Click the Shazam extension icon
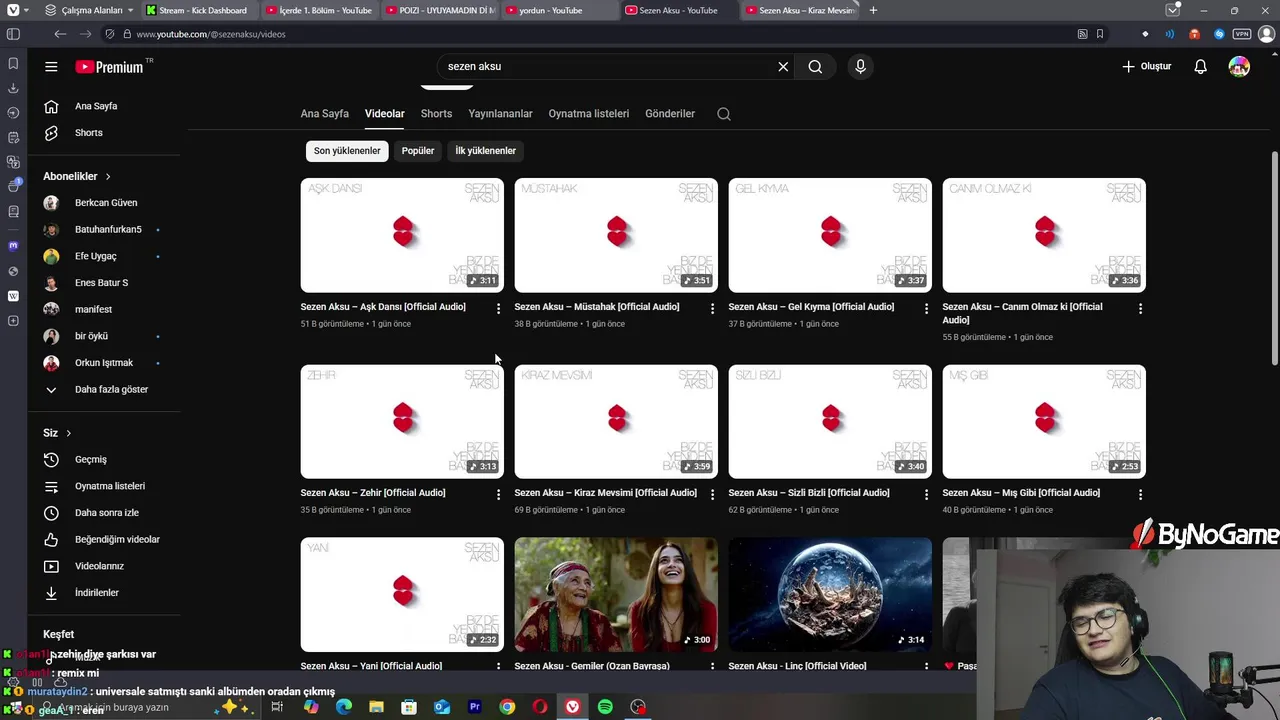The width and height of the screenshot is (1280, 720). click(x=1218, y=34)
